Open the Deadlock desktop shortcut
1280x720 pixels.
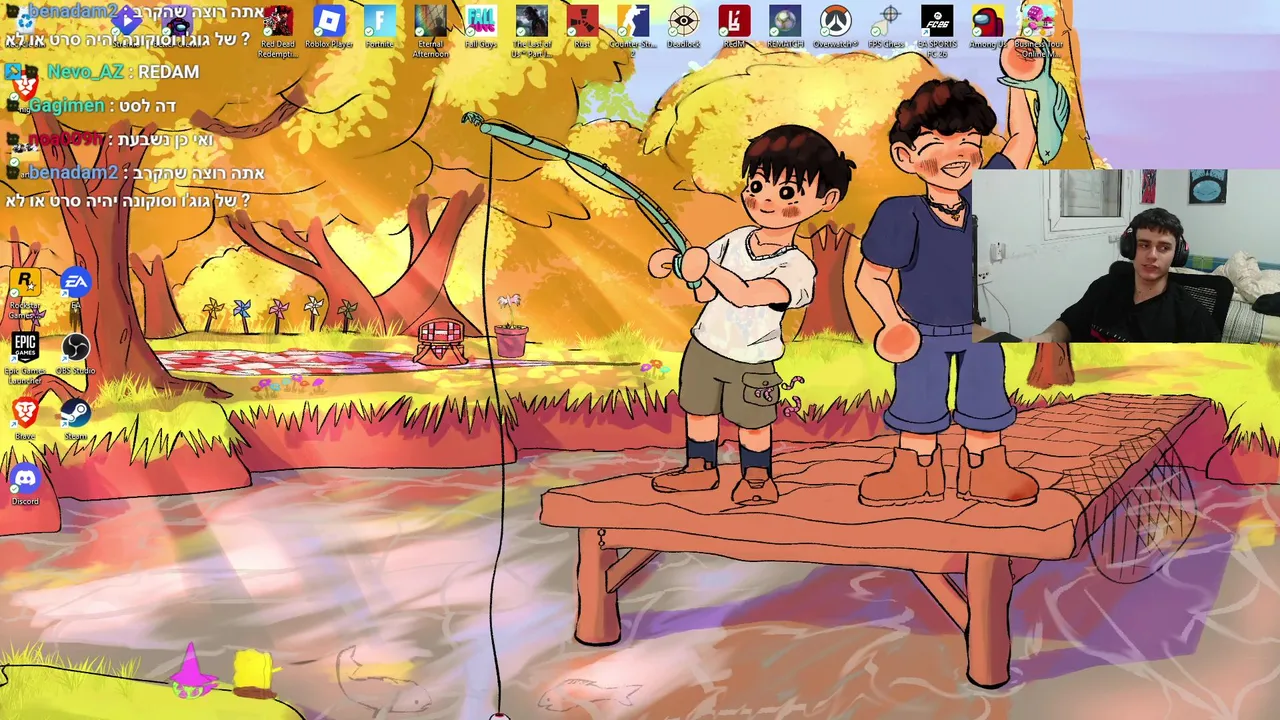click(683, 28)
